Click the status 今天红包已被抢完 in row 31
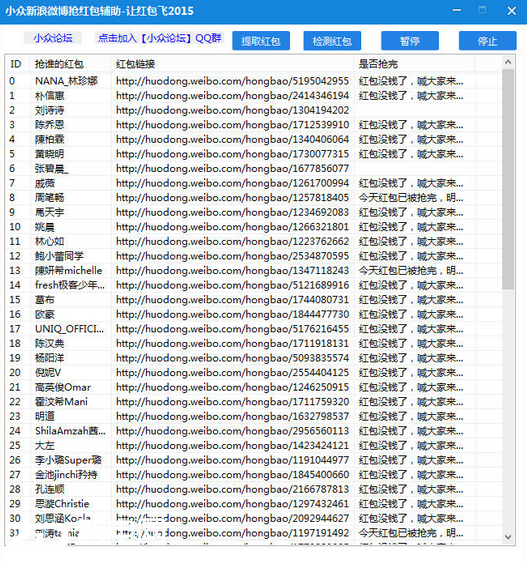The width and height of the screenshot is (527, 563). pyautogui.click(x=411, y=533)
